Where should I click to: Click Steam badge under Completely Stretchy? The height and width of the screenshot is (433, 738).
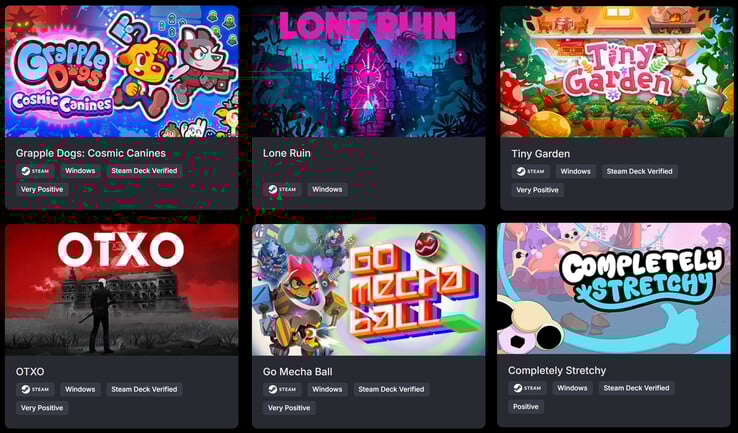tap(528, 388)
